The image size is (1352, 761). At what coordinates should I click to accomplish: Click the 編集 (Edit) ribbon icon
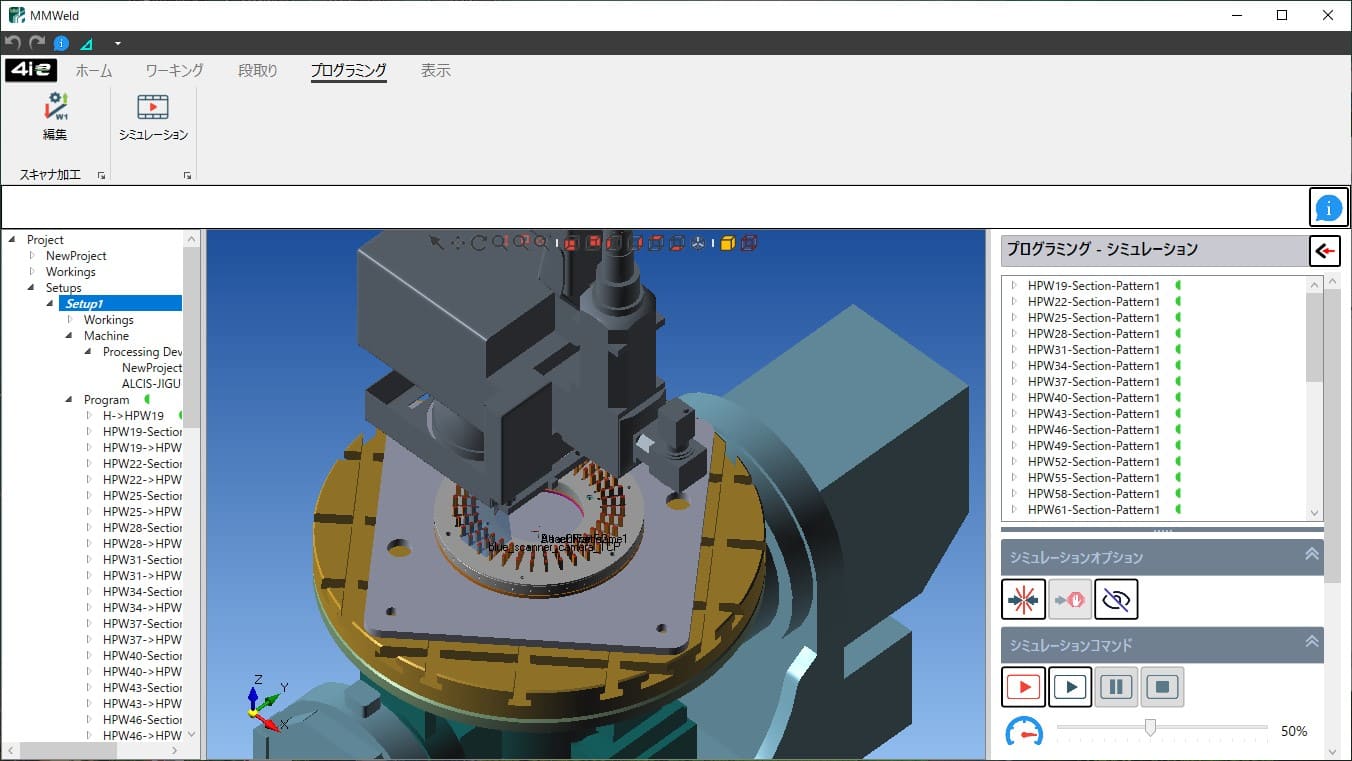pyautogui.click(x=55, y=114)
